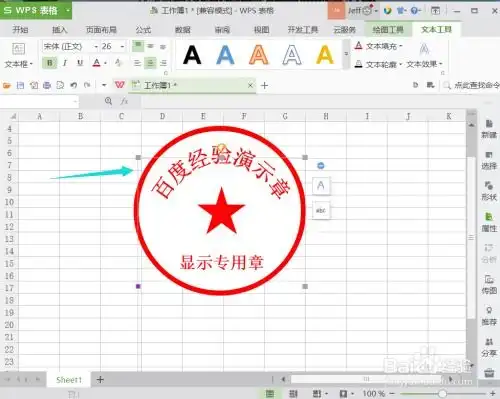Open the 开始 ribbon tab
The height and width of the screenshot is (399, 500).
point(20,30)
